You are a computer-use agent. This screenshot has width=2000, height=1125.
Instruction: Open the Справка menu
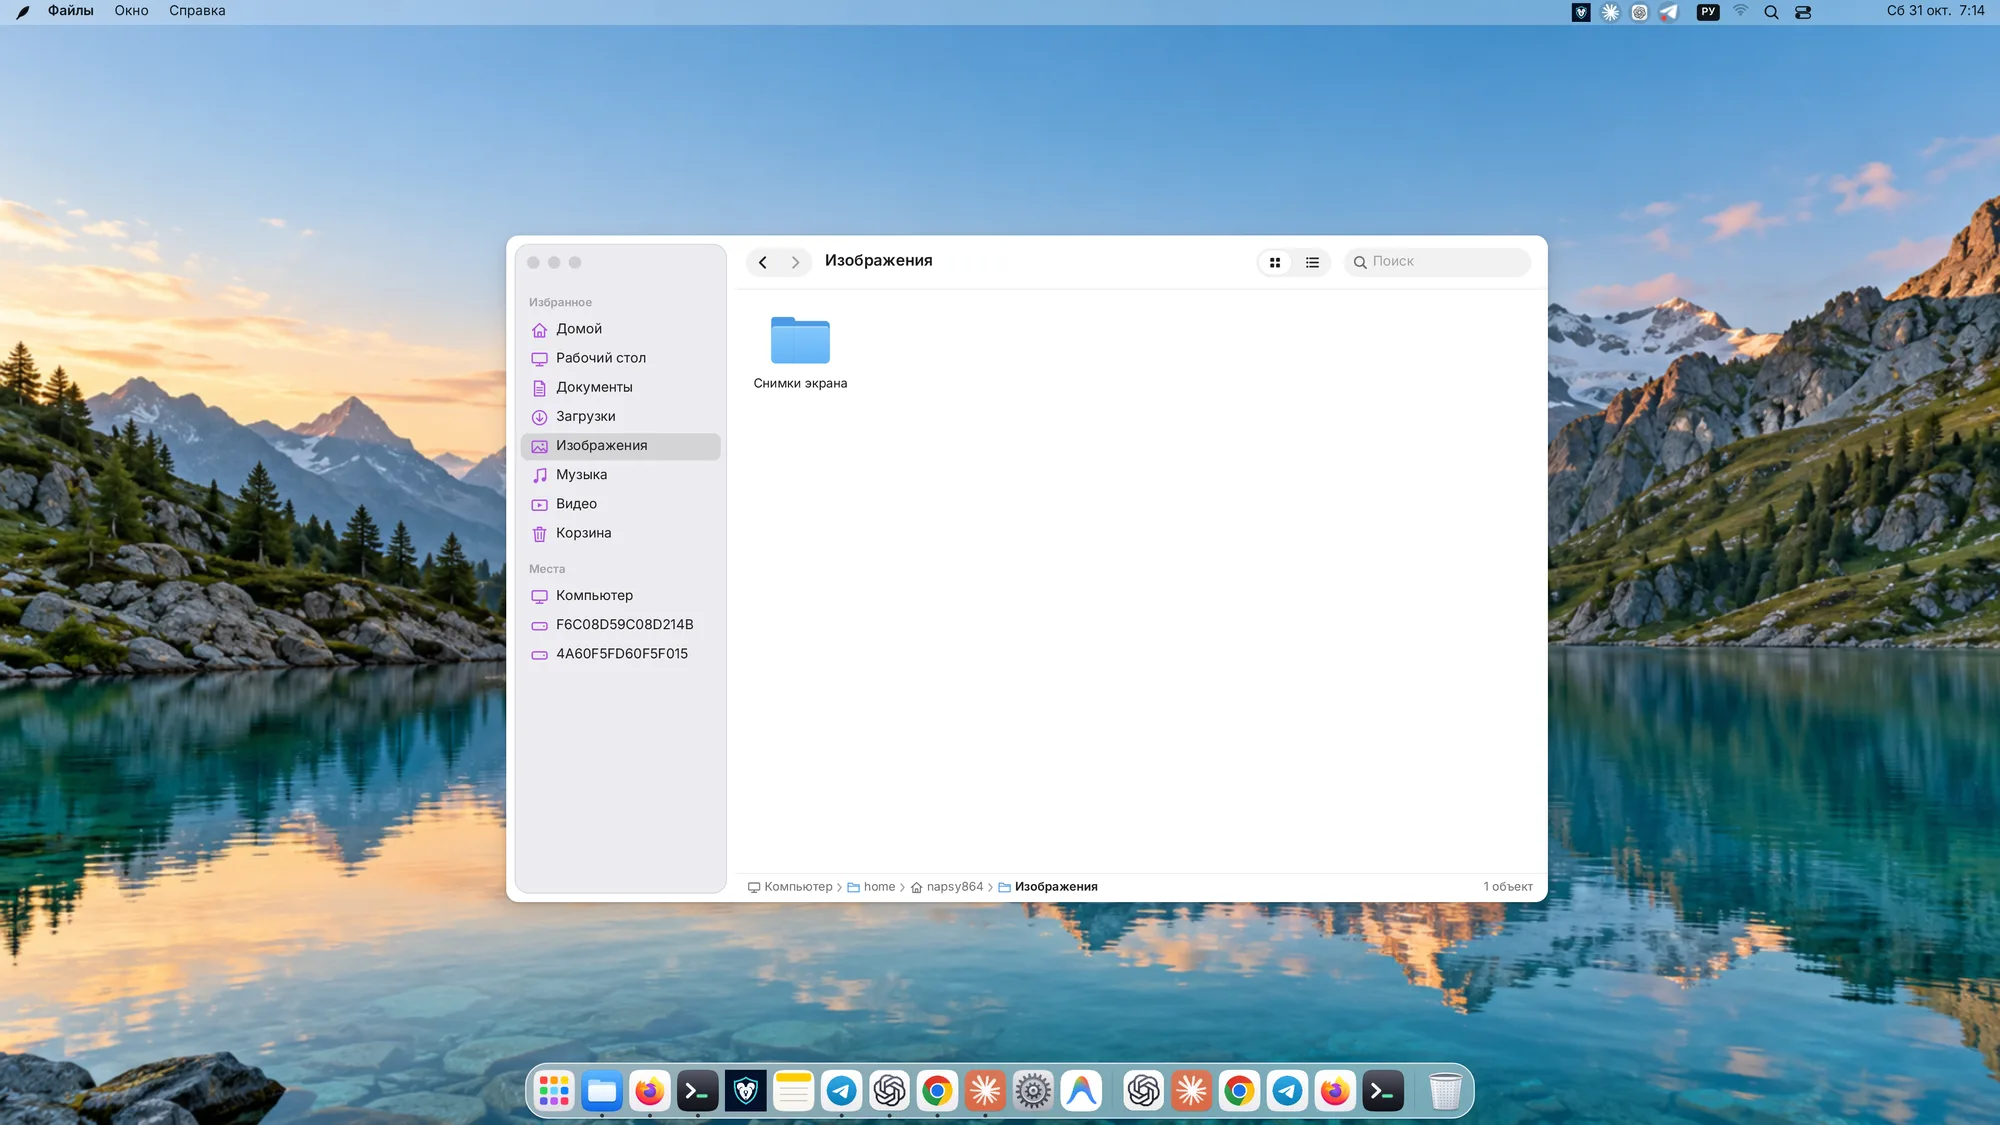(197, 11)
